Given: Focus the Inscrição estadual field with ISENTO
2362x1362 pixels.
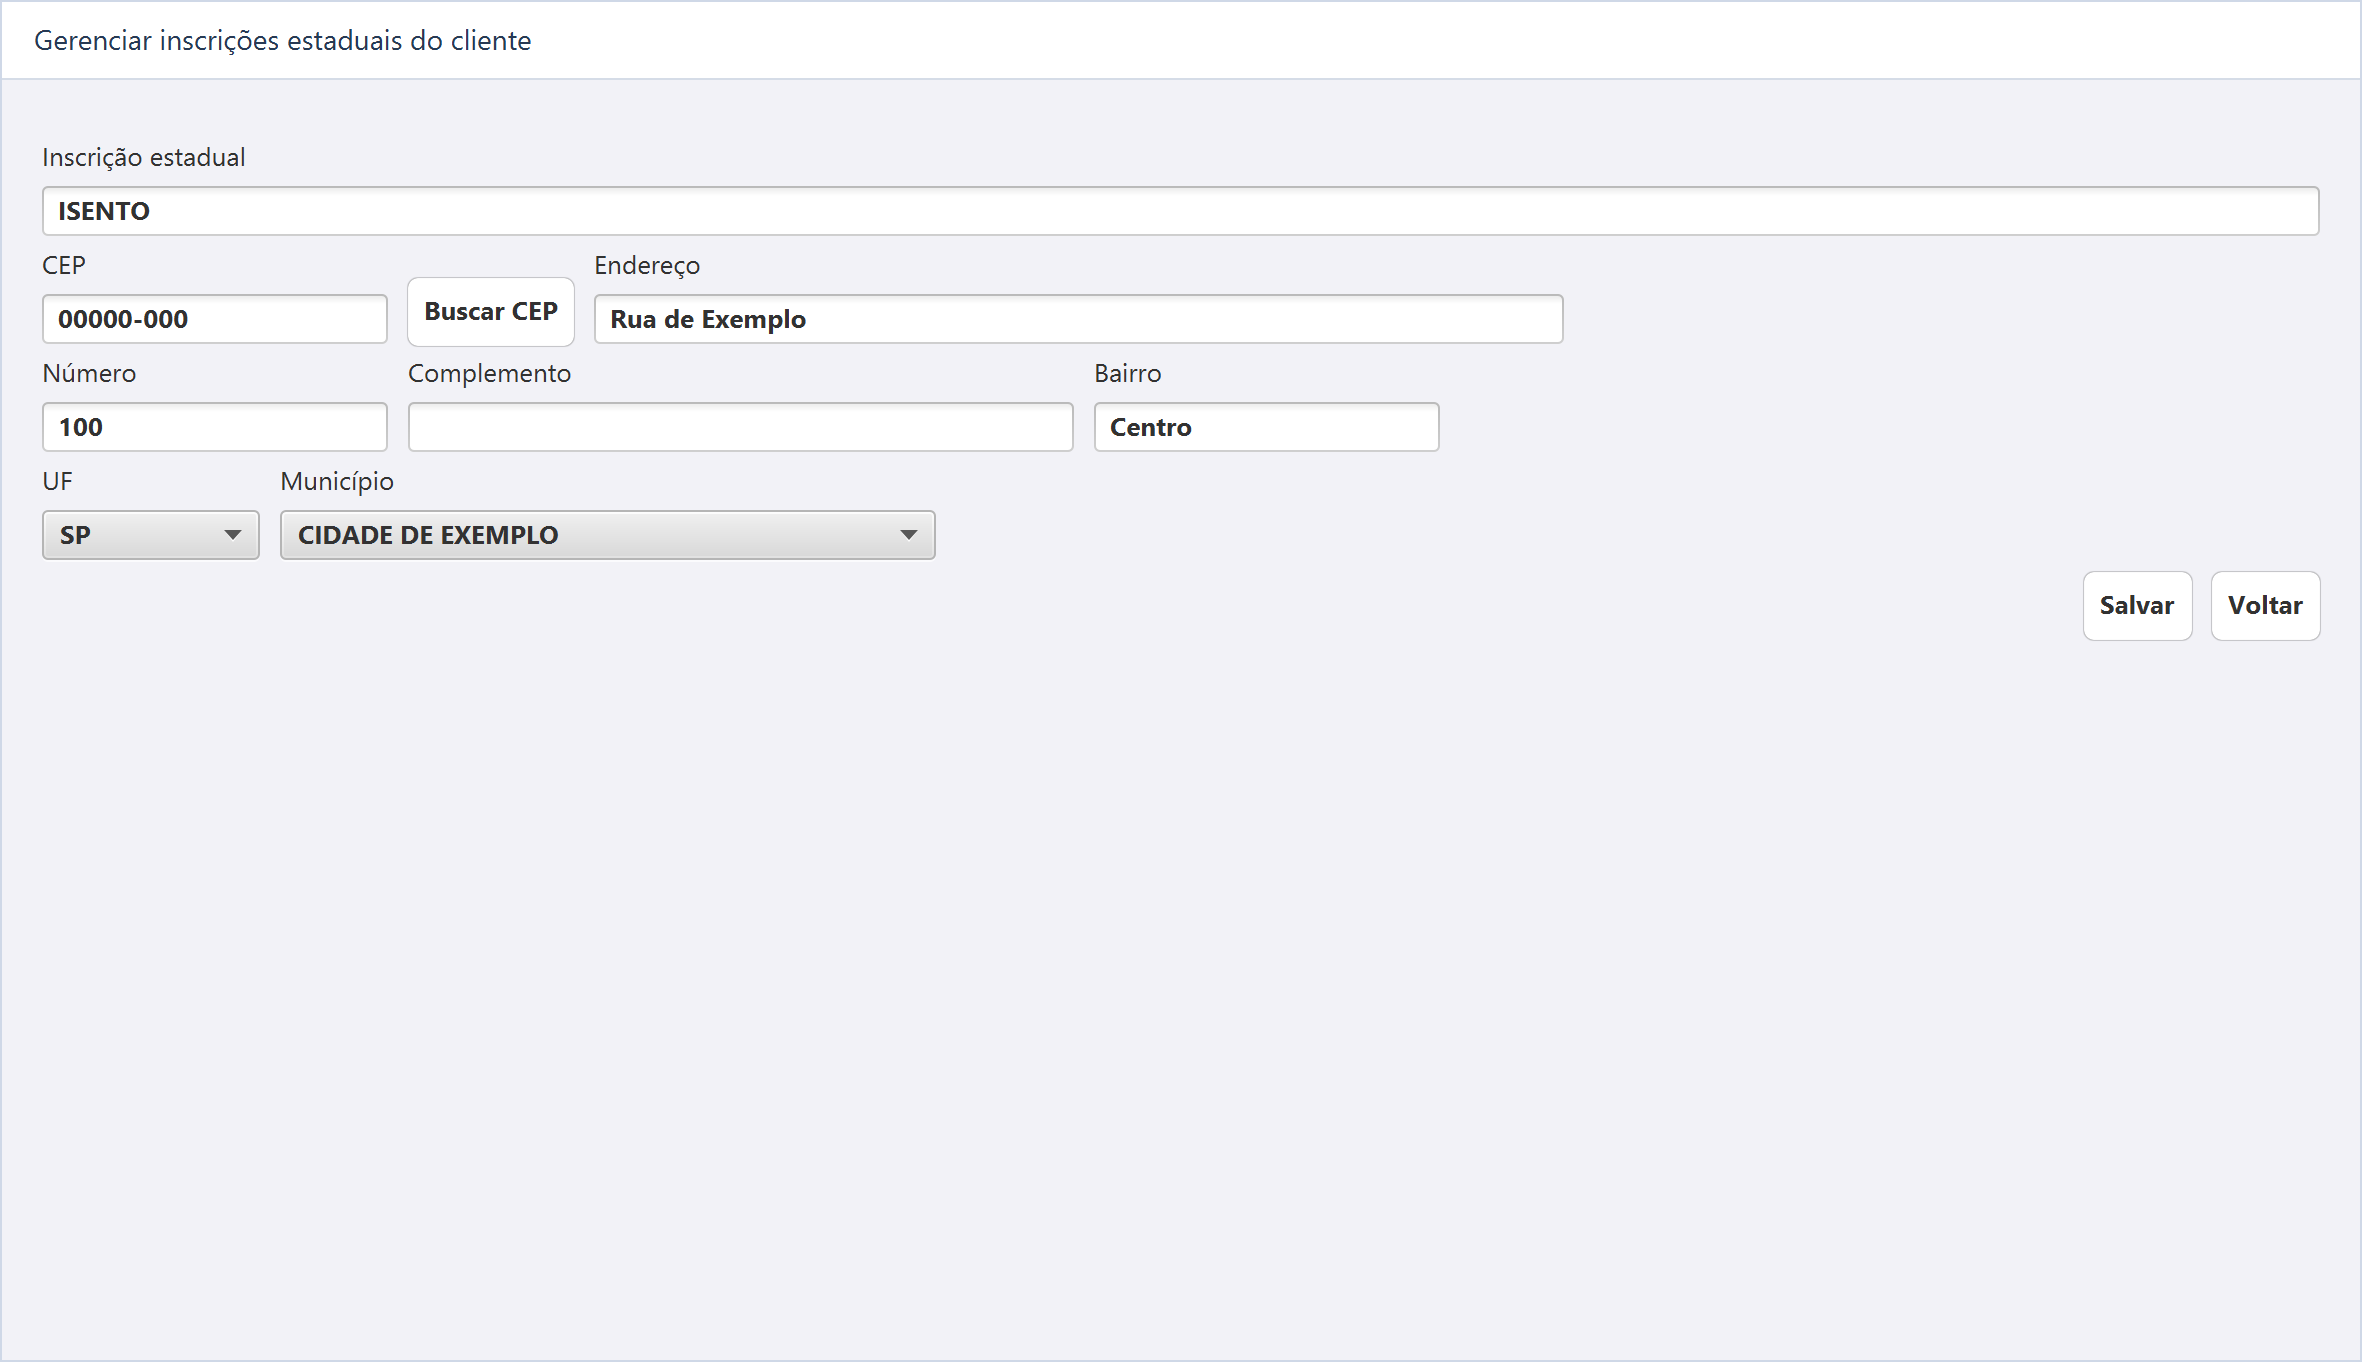Looking at the screenshot, I should 1180,211.
